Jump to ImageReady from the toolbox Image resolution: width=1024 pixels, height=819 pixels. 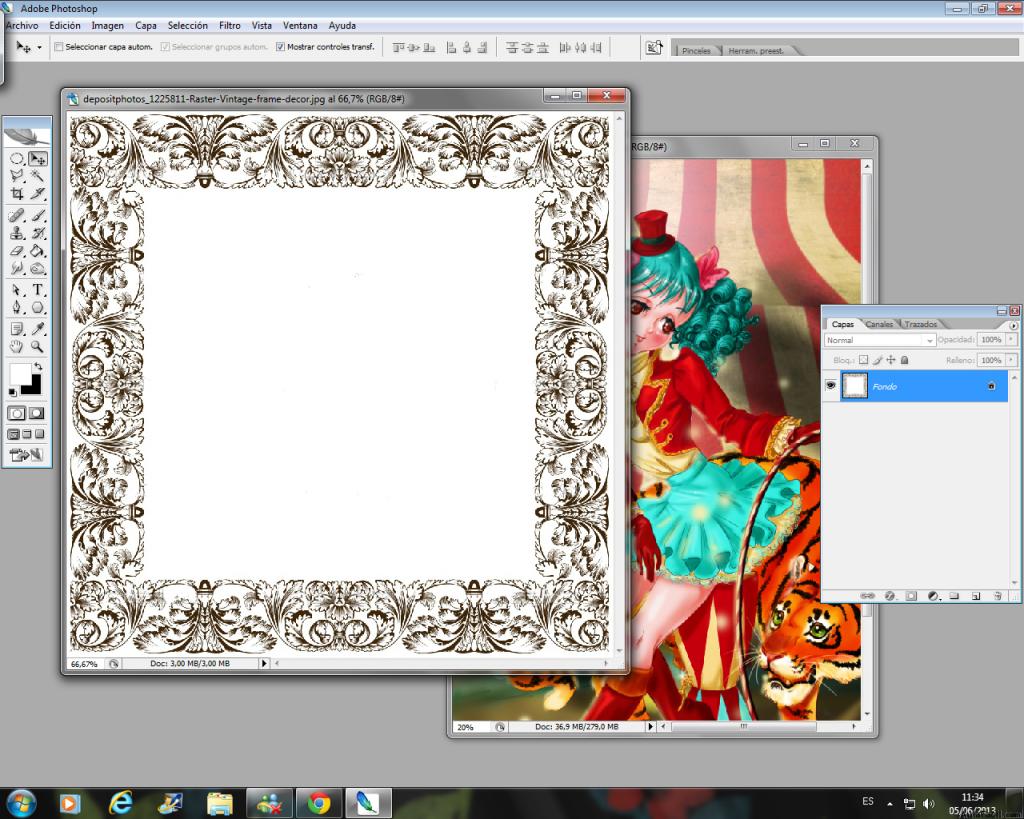[x=27, y=455]
